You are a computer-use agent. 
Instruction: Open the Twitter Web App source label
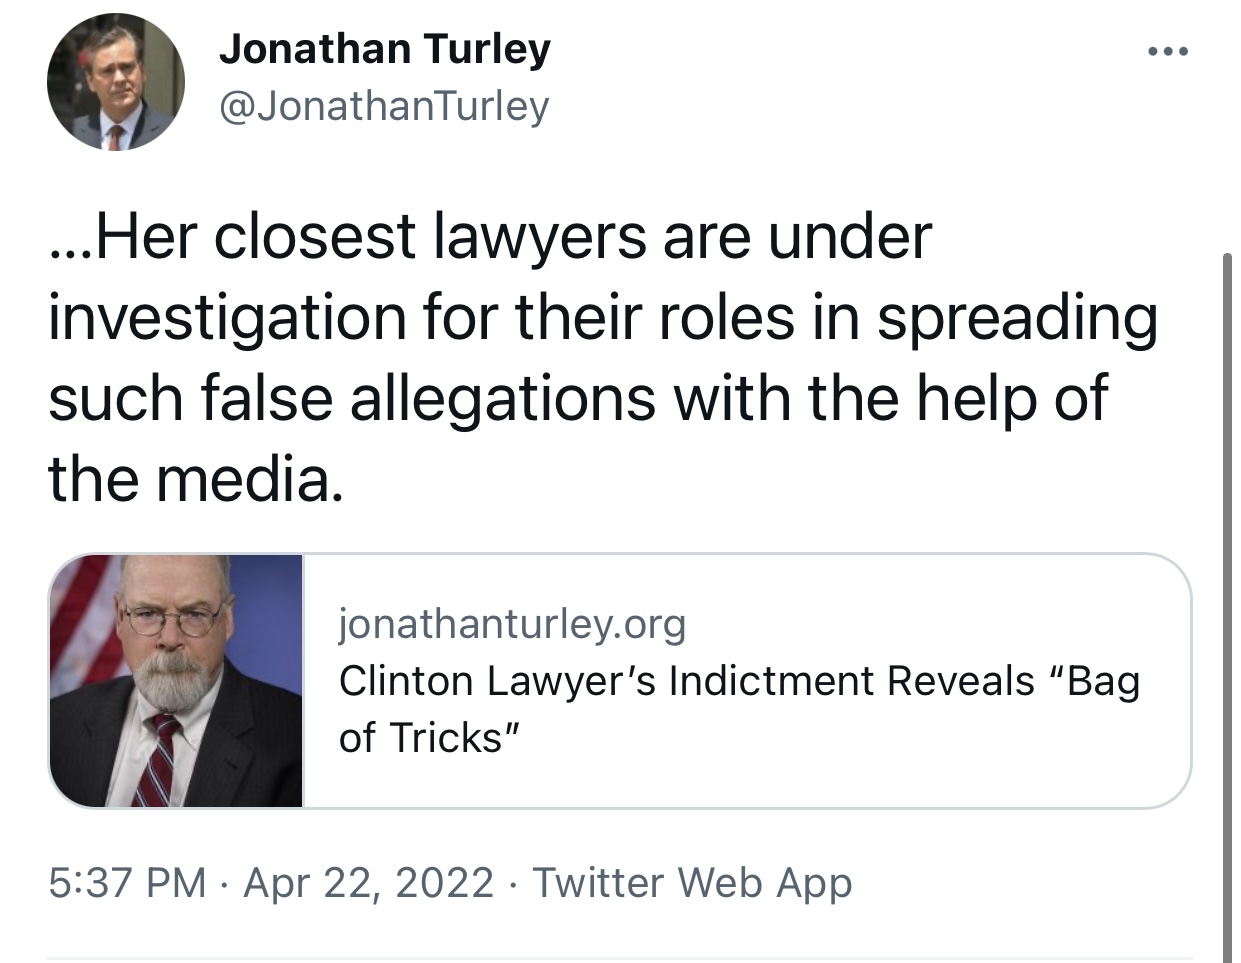(x=692, y=883)
